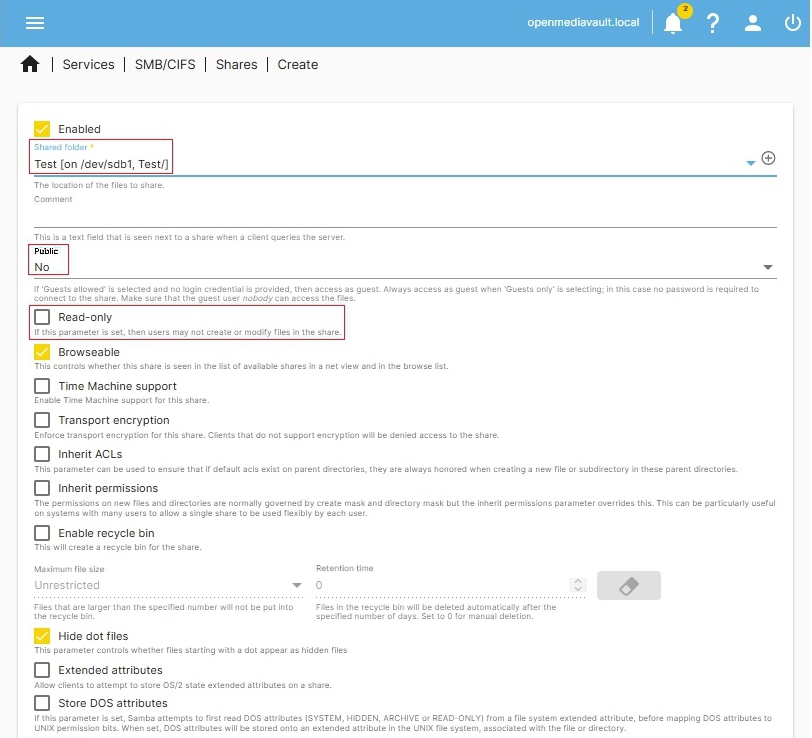
Task: Open the Maximum file size dropdown
Action: pos(297,585)
